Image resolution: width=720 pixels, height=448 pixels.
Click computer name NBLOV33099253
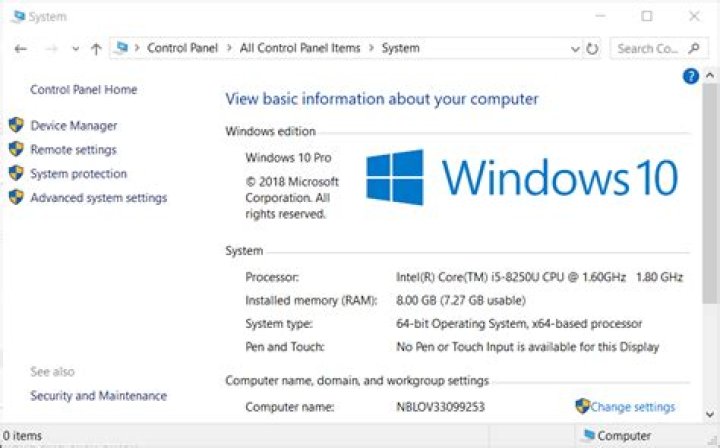(x=440, y=407)
